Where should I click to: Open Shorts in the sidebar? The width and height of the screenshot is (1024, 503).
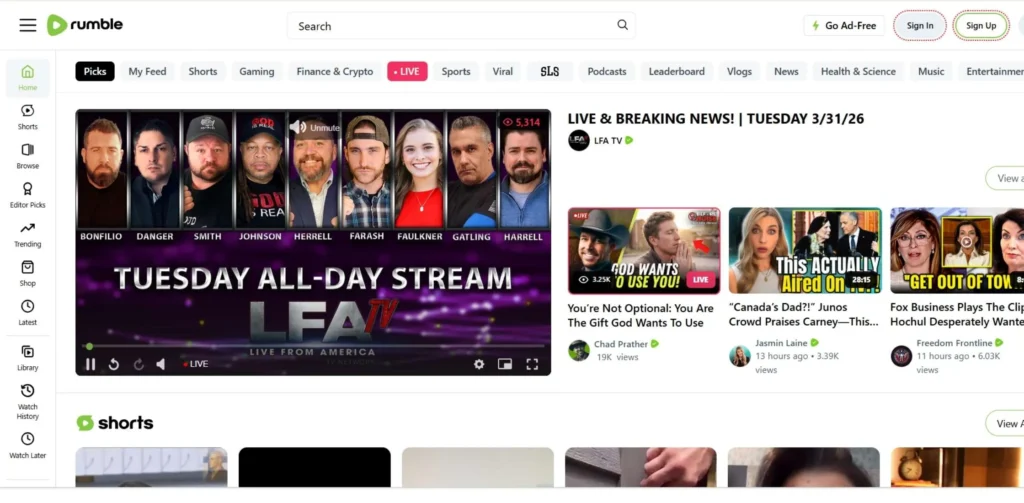click(x=27, y=117)
